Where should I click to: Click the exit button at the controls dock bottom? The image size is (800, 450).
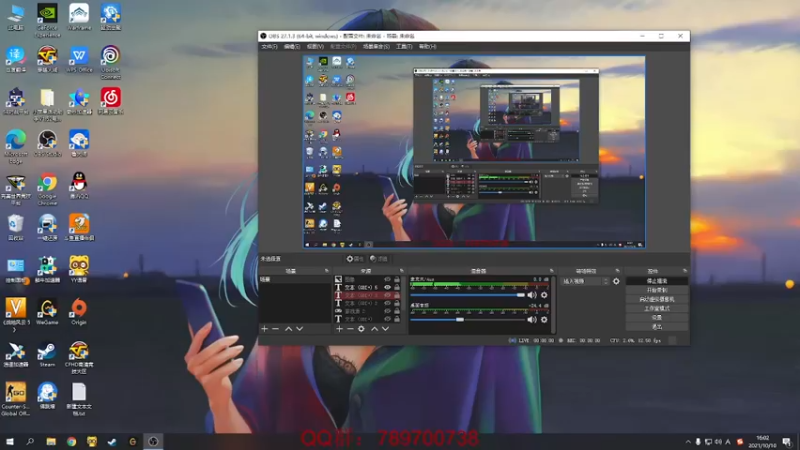click(657, 327)
